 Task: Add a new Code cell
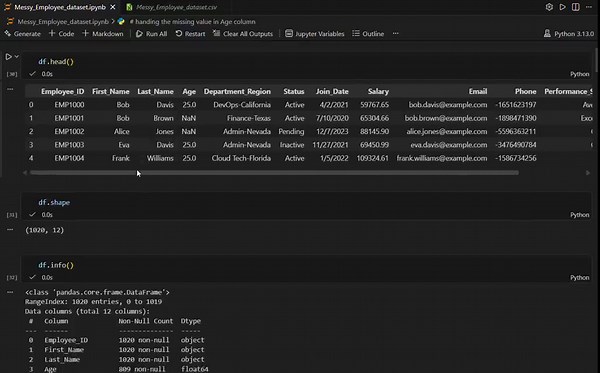point(61,34)
